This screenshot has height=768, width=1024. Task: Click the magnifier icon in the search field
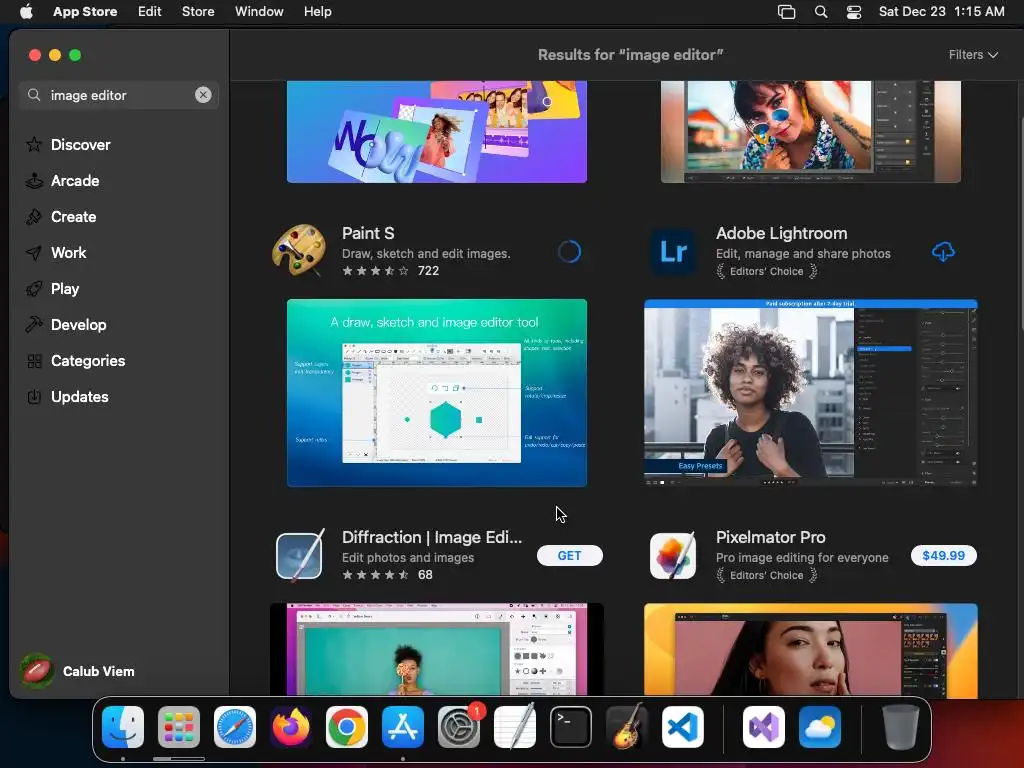(34, 95)
